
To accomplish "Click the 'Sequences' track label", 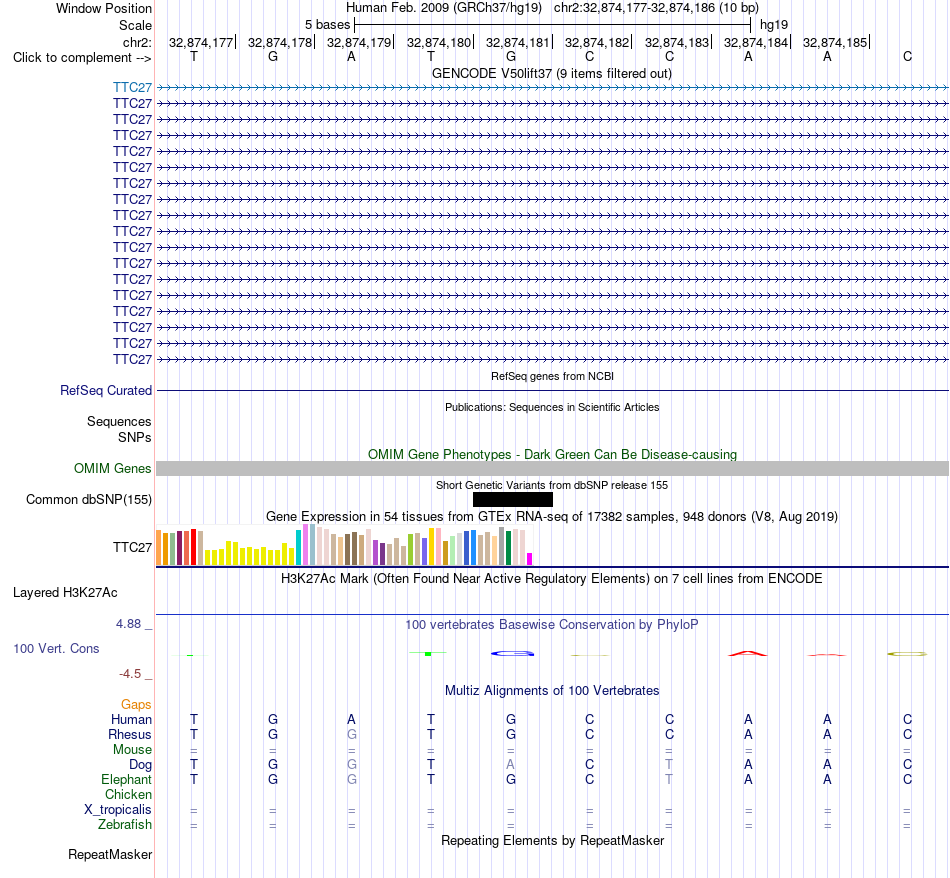I will [x=119, y=421].
